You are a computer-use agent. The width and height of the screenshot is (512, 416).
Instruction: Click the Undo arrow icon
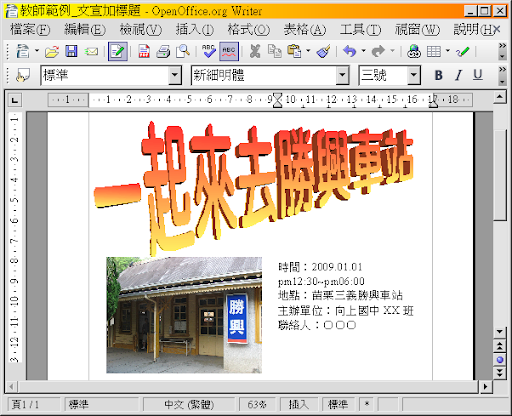coord(349,51)
